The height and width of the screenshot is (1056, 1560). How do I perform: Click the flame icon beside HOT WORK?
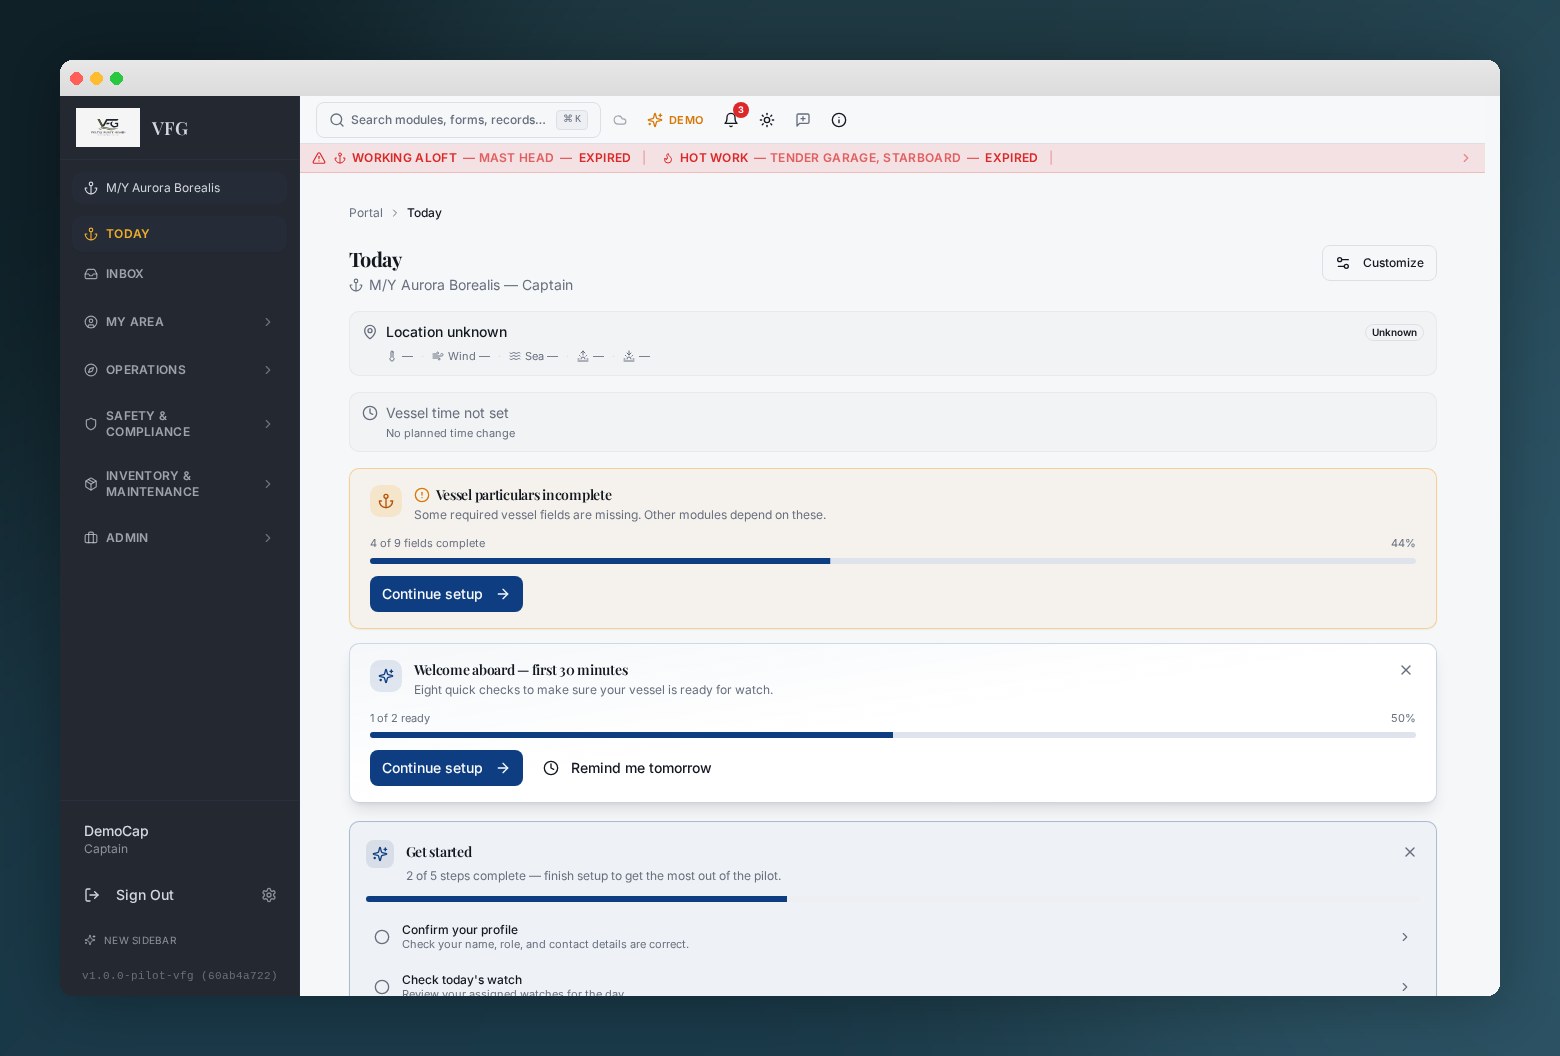click(668, 158)
